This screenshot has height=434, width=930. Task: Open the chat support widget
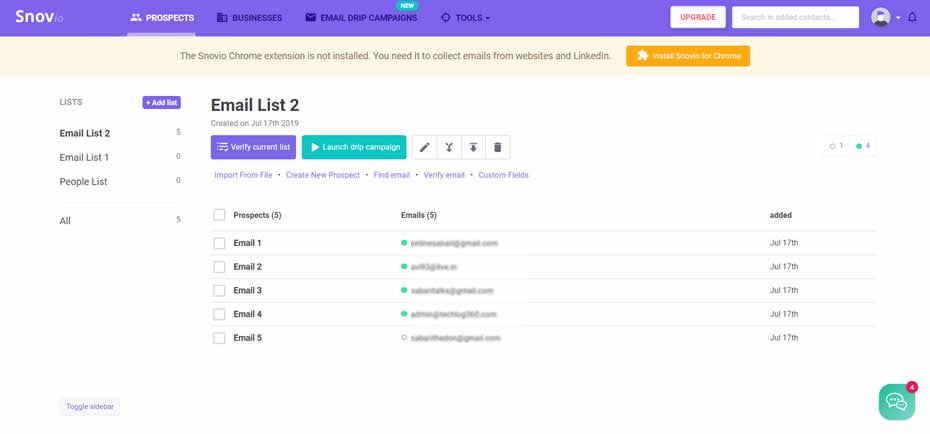(x=897, y=402)
